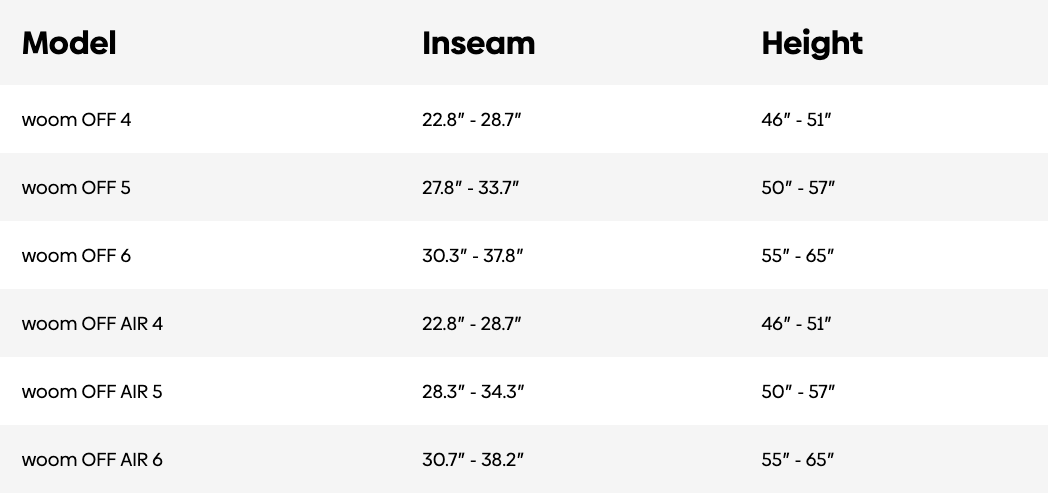Select the woom OFF AIR 5 cell
Viewport: 1048px width, 504px height.
(92, 392)
